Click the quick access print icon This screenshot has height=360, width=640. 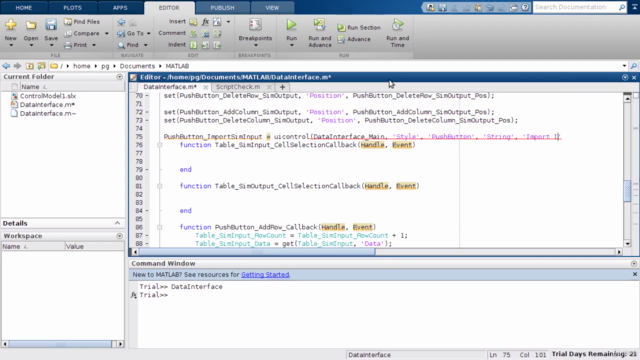pos(513,7)
